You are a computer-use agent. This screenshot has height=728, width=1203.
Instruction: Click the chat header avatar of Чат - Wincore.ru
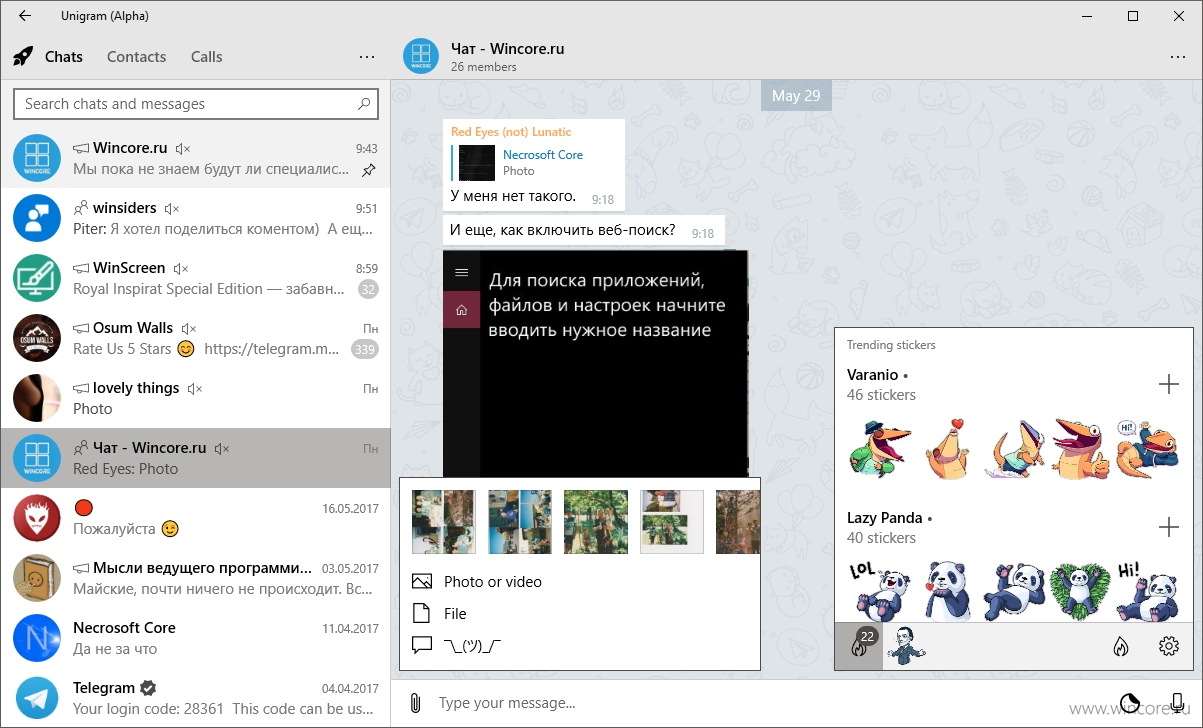[421, 56]
